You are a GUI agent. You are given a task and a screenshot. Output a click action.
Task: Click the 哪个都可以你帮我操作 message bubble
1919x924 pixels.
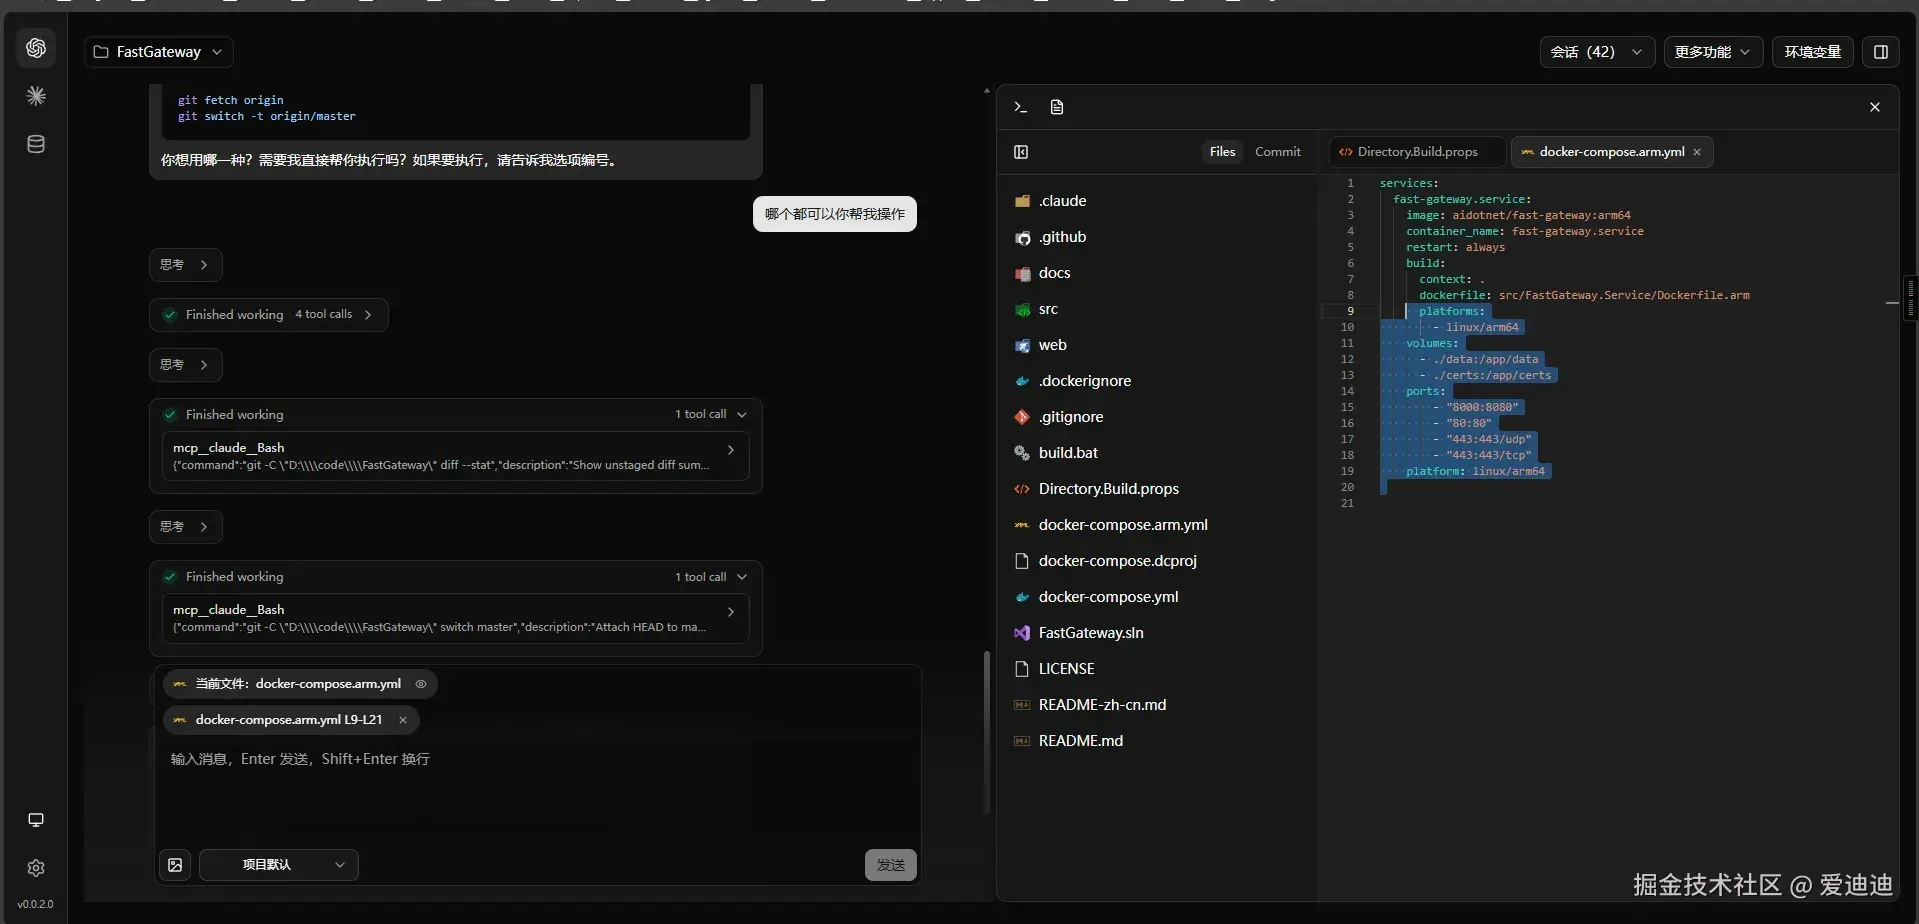835,214
